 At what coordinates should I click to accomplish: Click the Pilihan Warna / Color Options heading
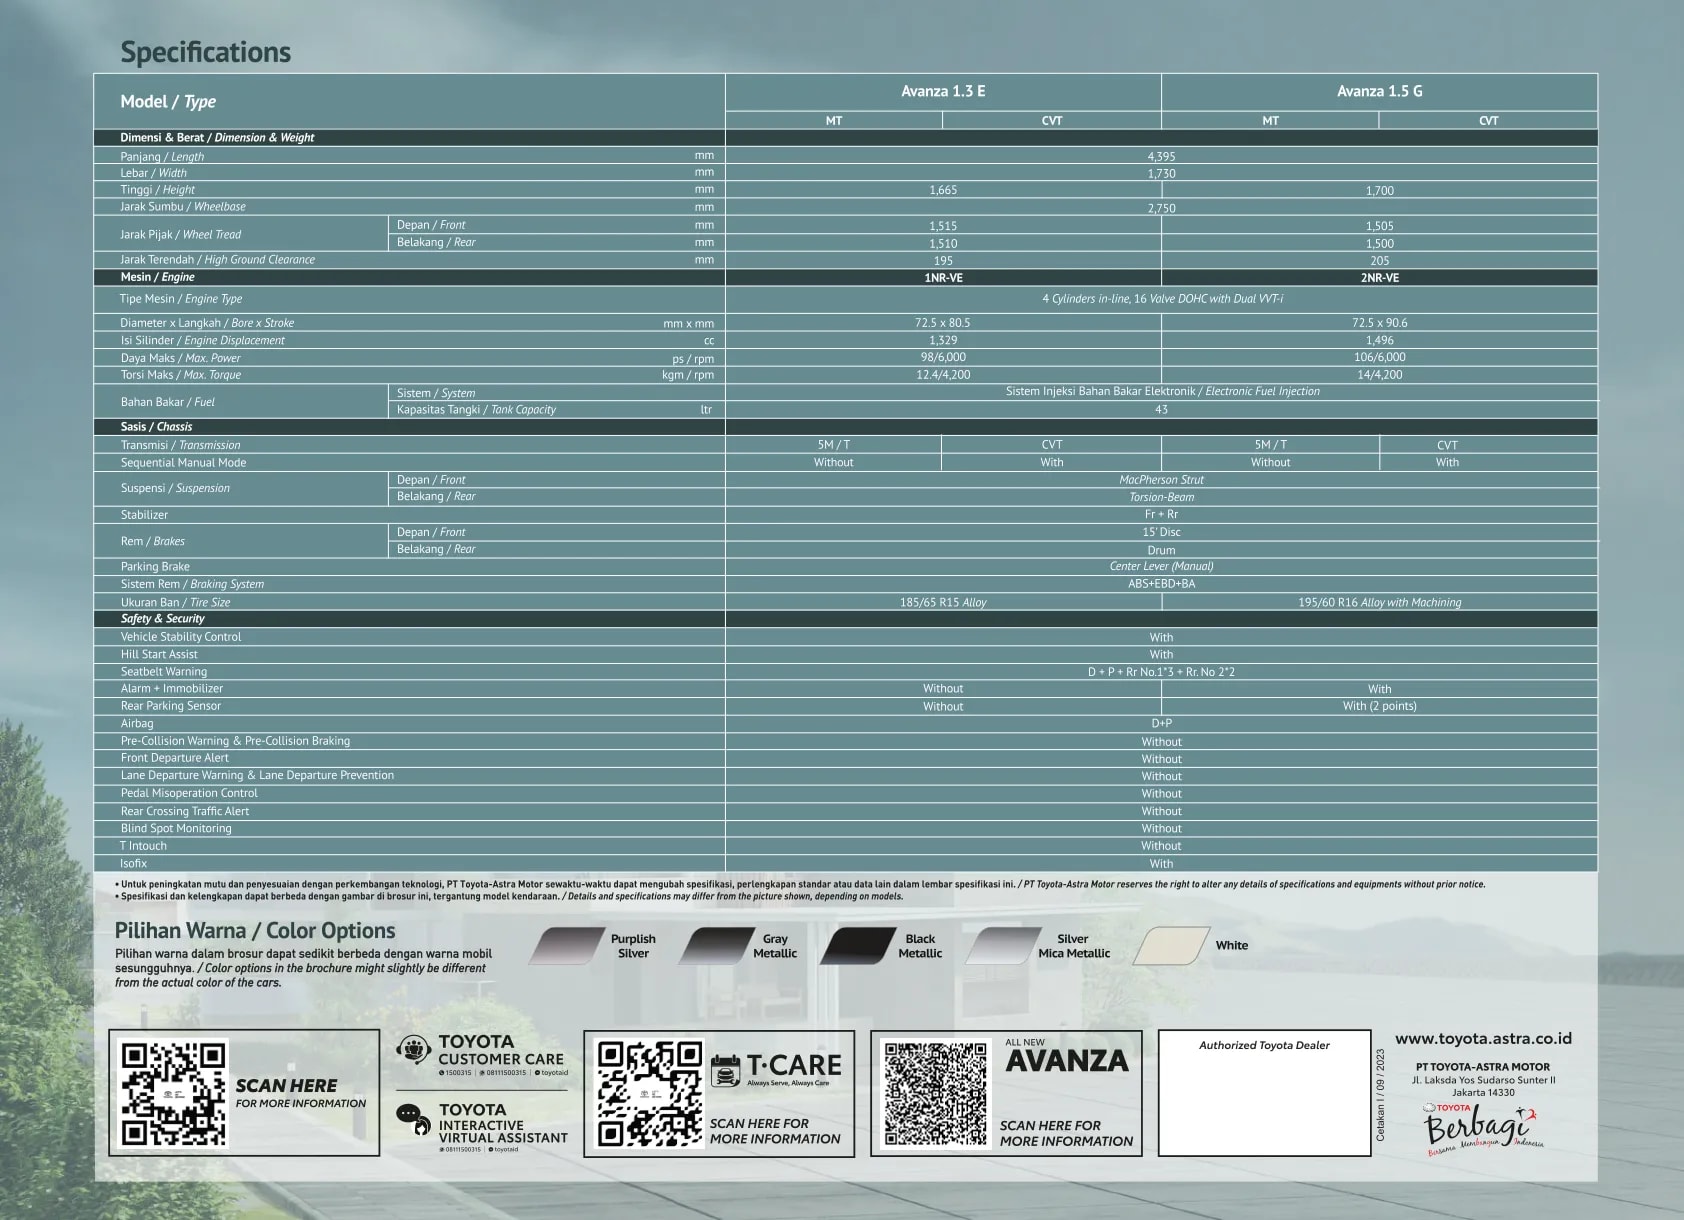[255, 931]
